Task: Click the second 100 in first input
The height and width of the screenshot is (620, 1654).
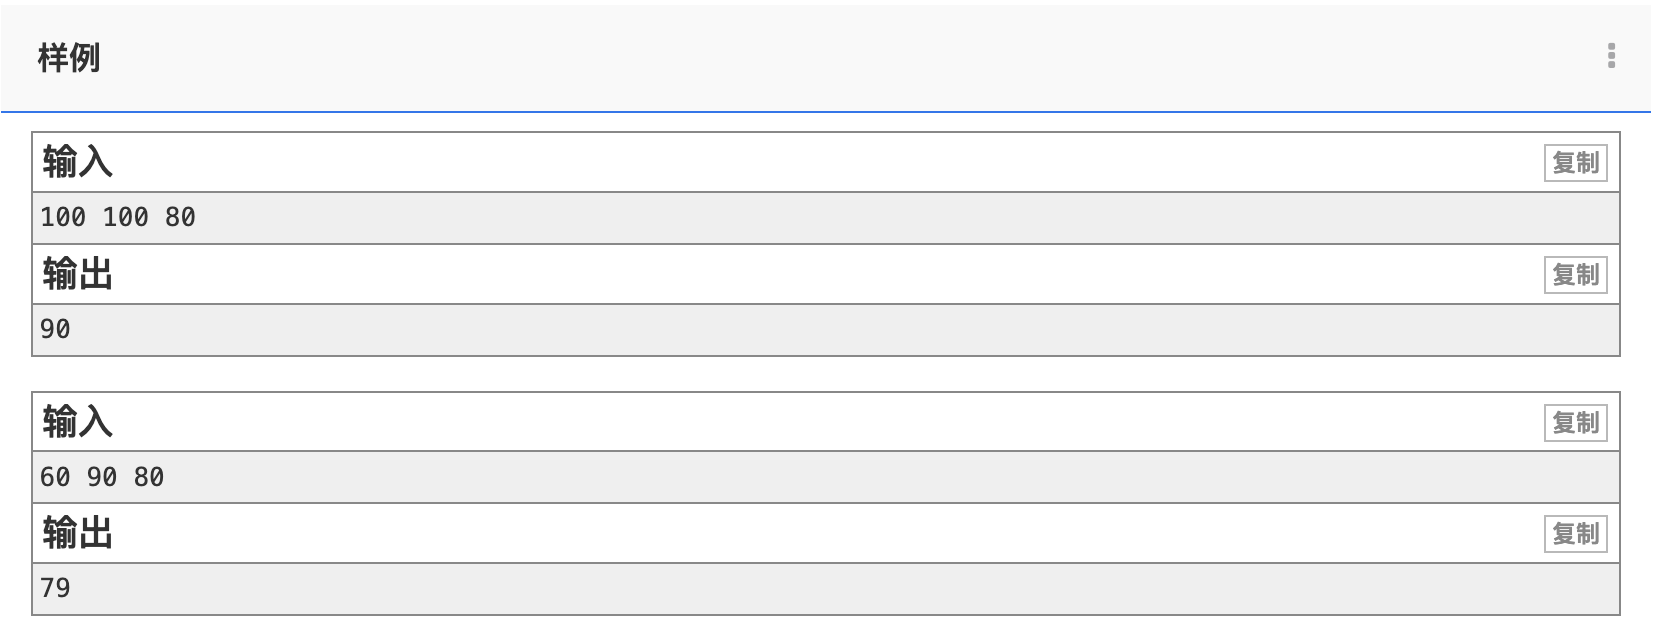Action: click(x=125, y=217)
